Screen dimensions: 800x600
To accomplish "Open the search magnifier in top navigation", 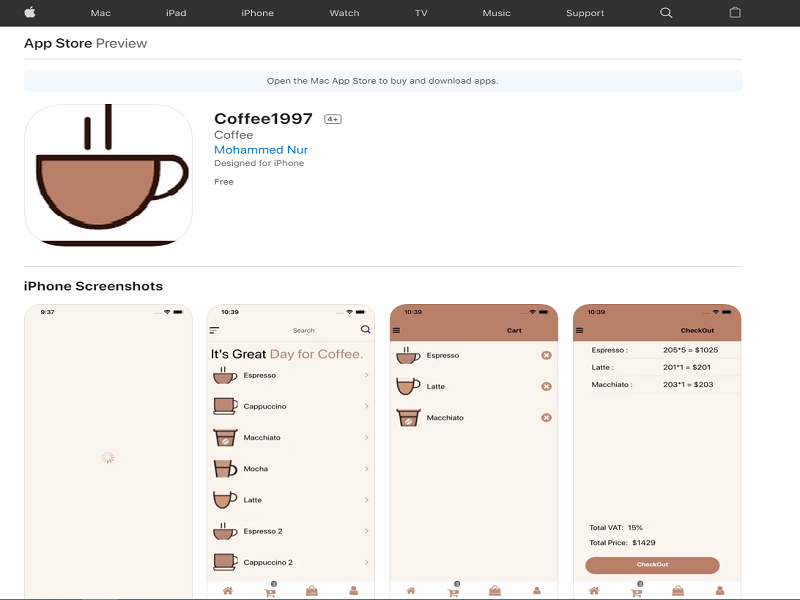I will (667, 13).
